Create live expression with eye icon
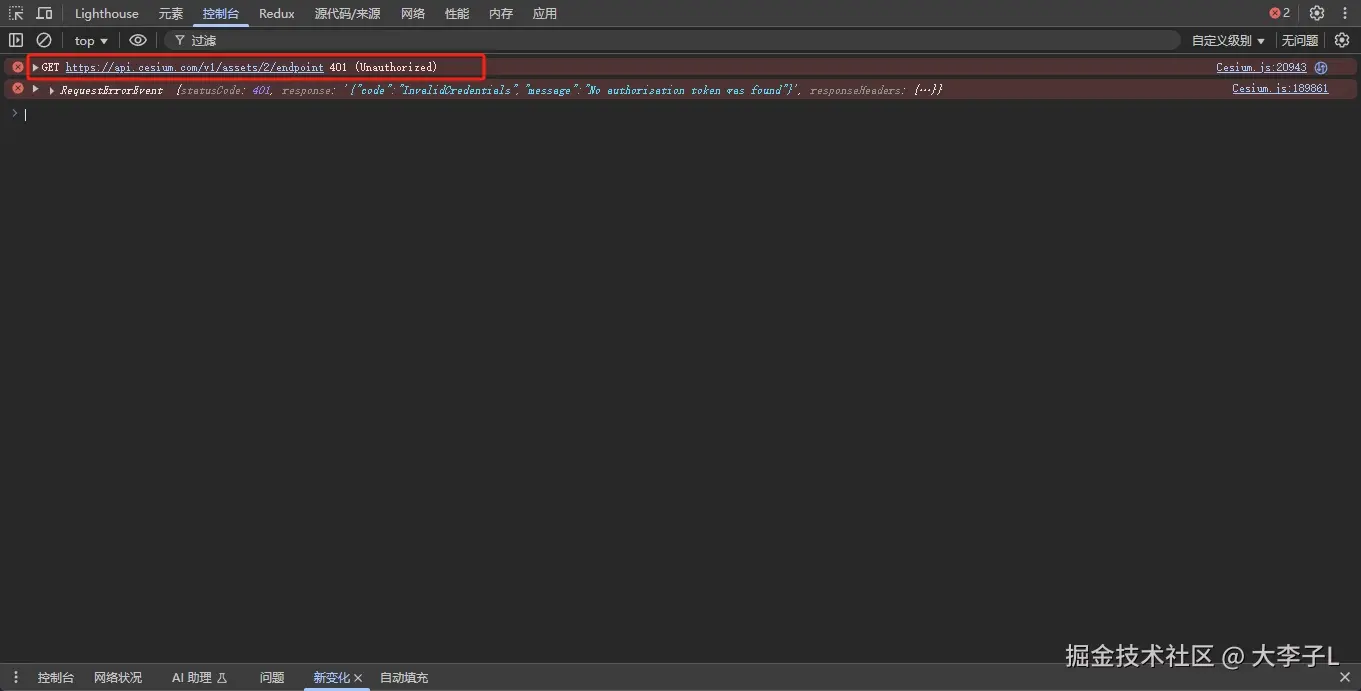 coord(138,40)
